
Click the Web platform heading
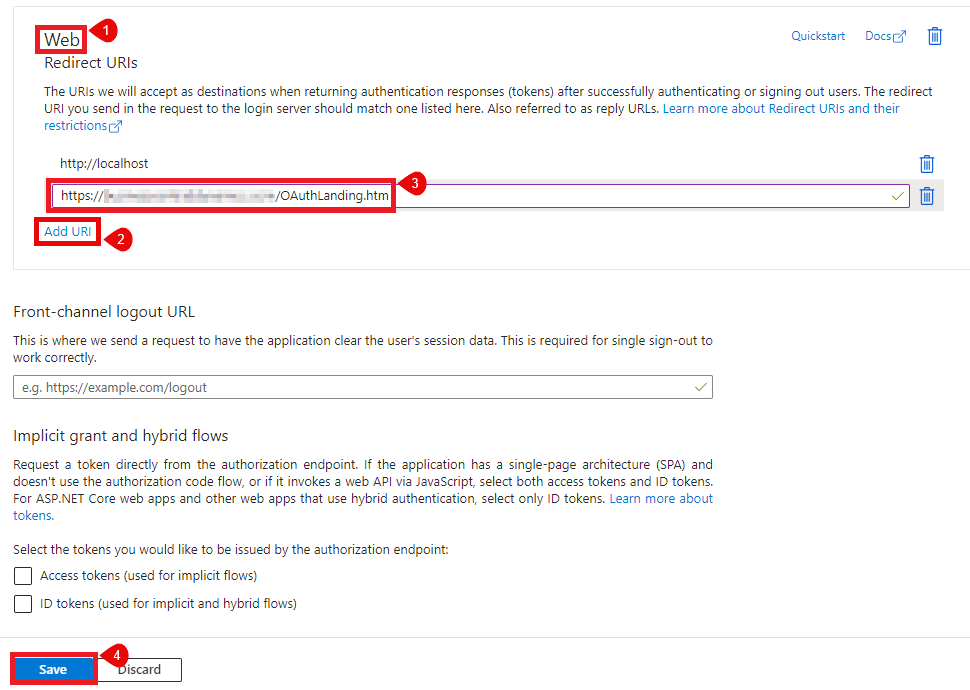coord(62,40)
